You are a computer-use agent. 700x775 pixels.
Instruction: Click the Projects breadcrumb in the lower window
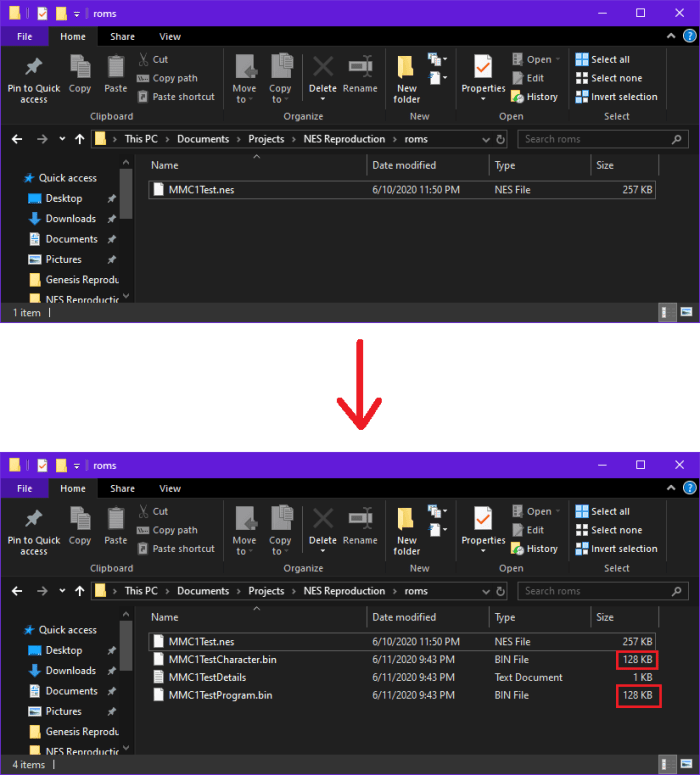pos(266,591)
